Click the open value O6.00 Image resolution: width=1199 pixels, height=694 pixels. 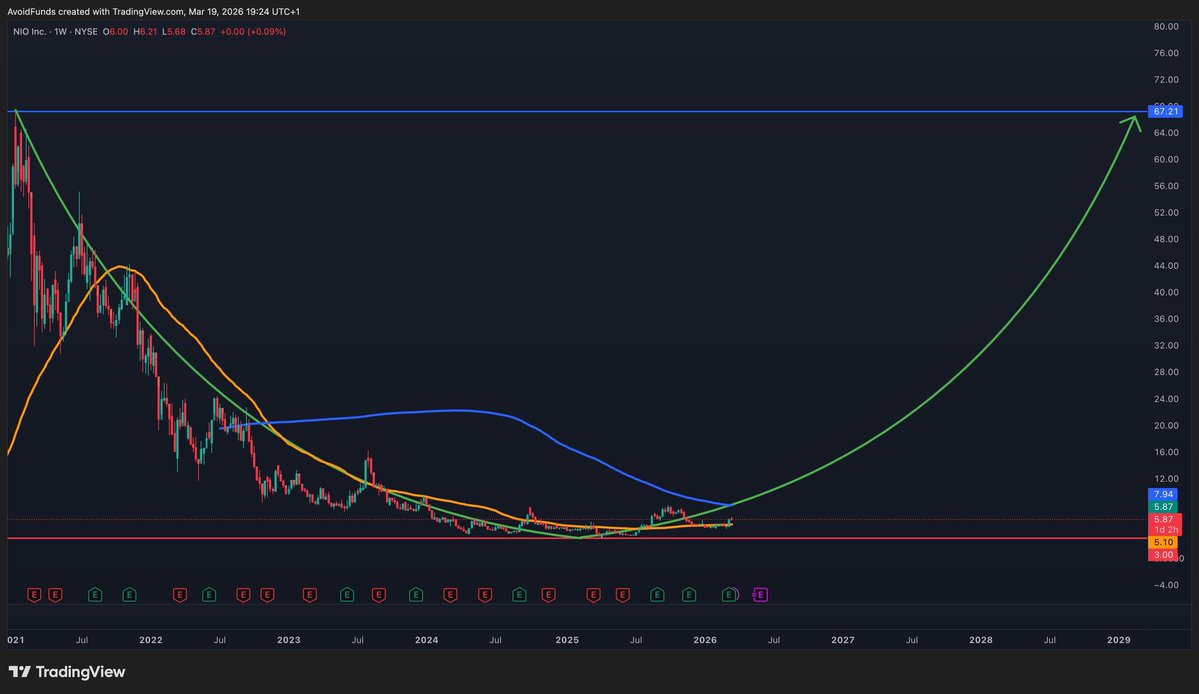pyautogui.click(x=115, y=32)
